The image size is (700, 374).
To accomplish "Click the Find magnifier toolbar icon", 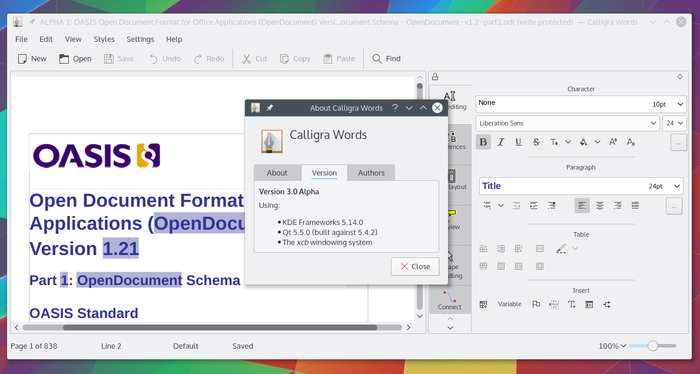I will [377, 58].
